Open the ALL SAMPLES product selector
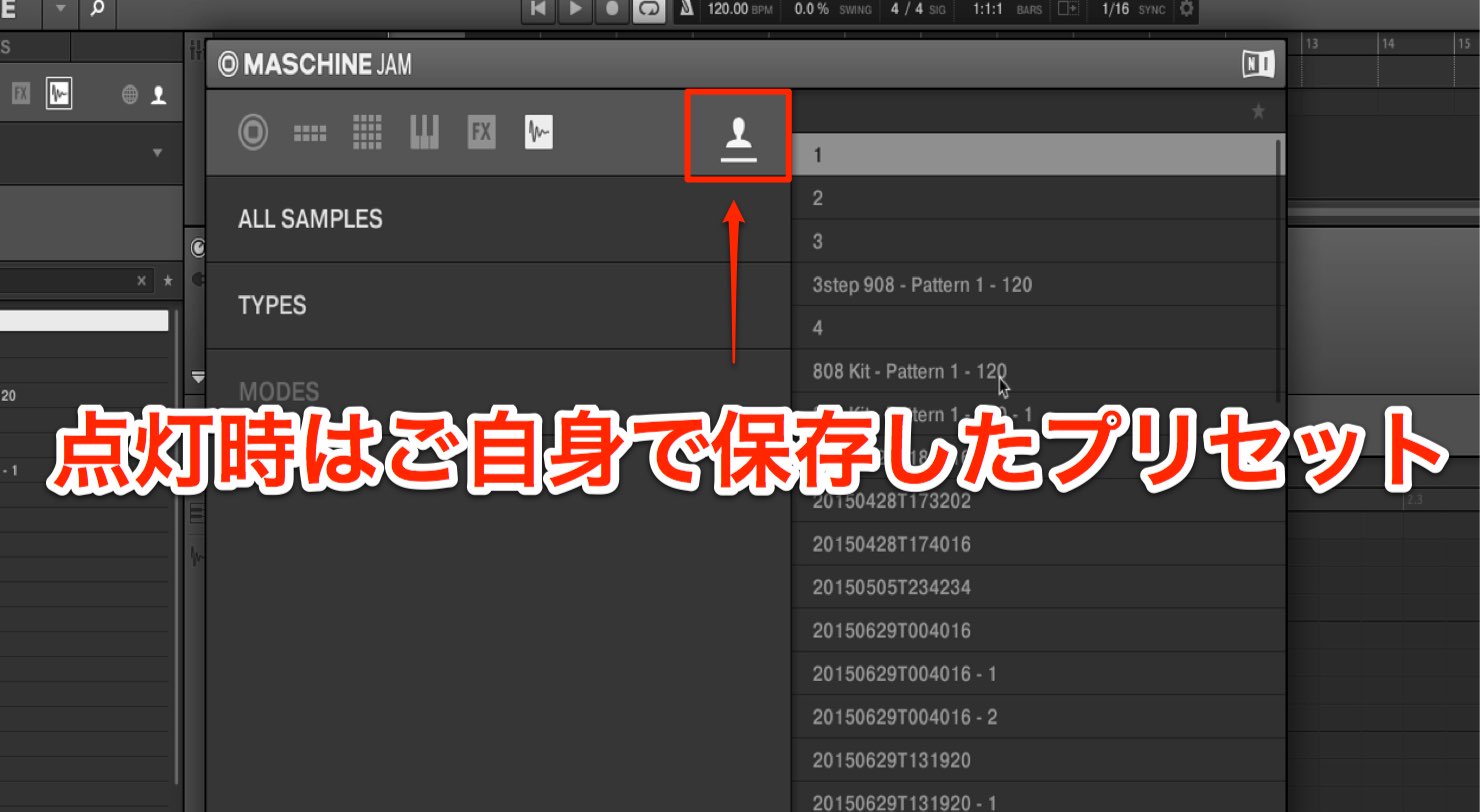 coord(498,219)
